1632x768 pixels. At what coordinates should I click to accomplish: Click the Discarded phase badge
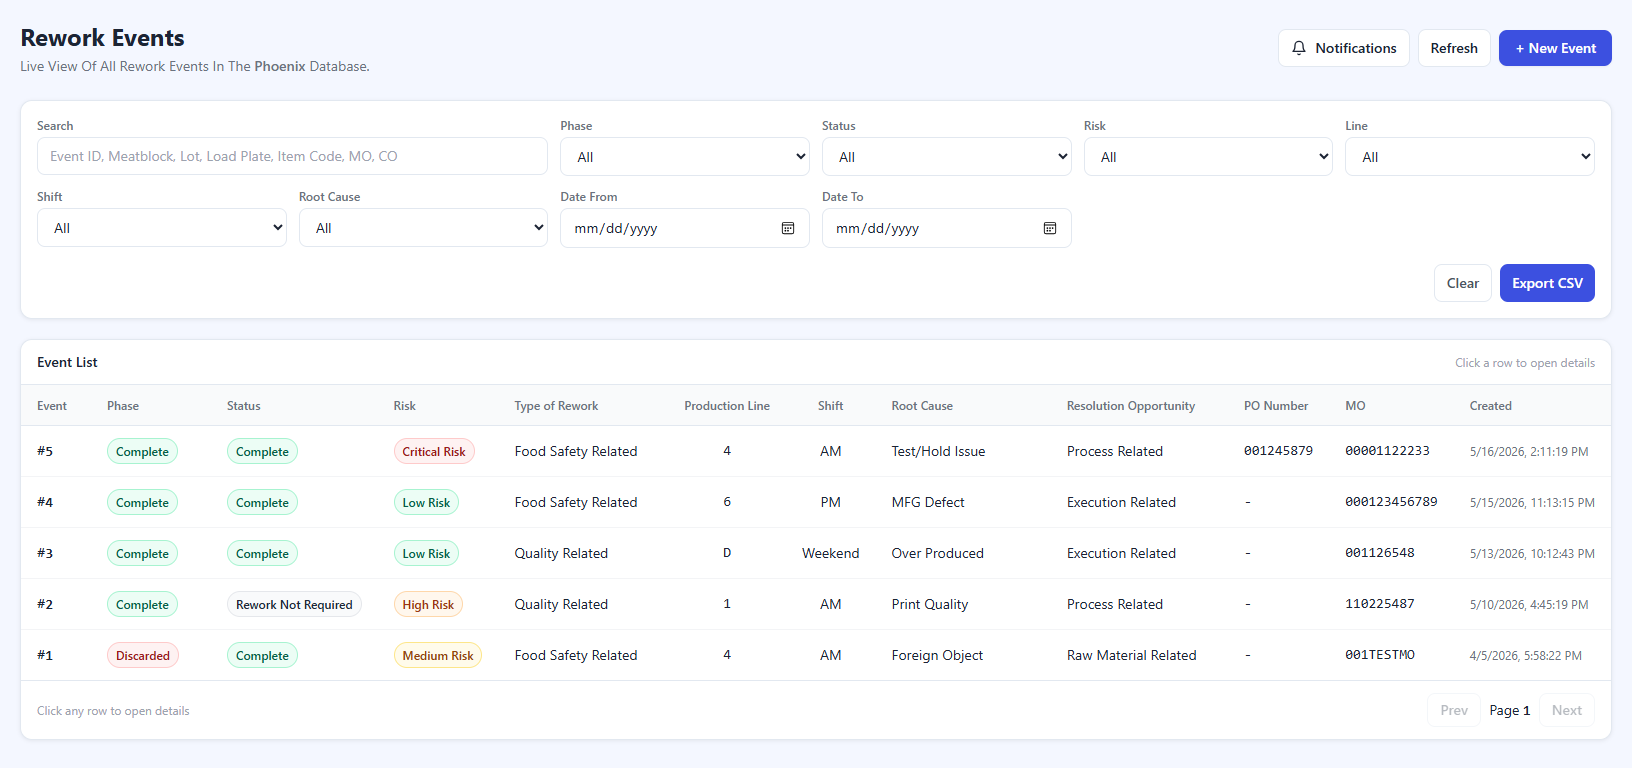tap(143, 655)
